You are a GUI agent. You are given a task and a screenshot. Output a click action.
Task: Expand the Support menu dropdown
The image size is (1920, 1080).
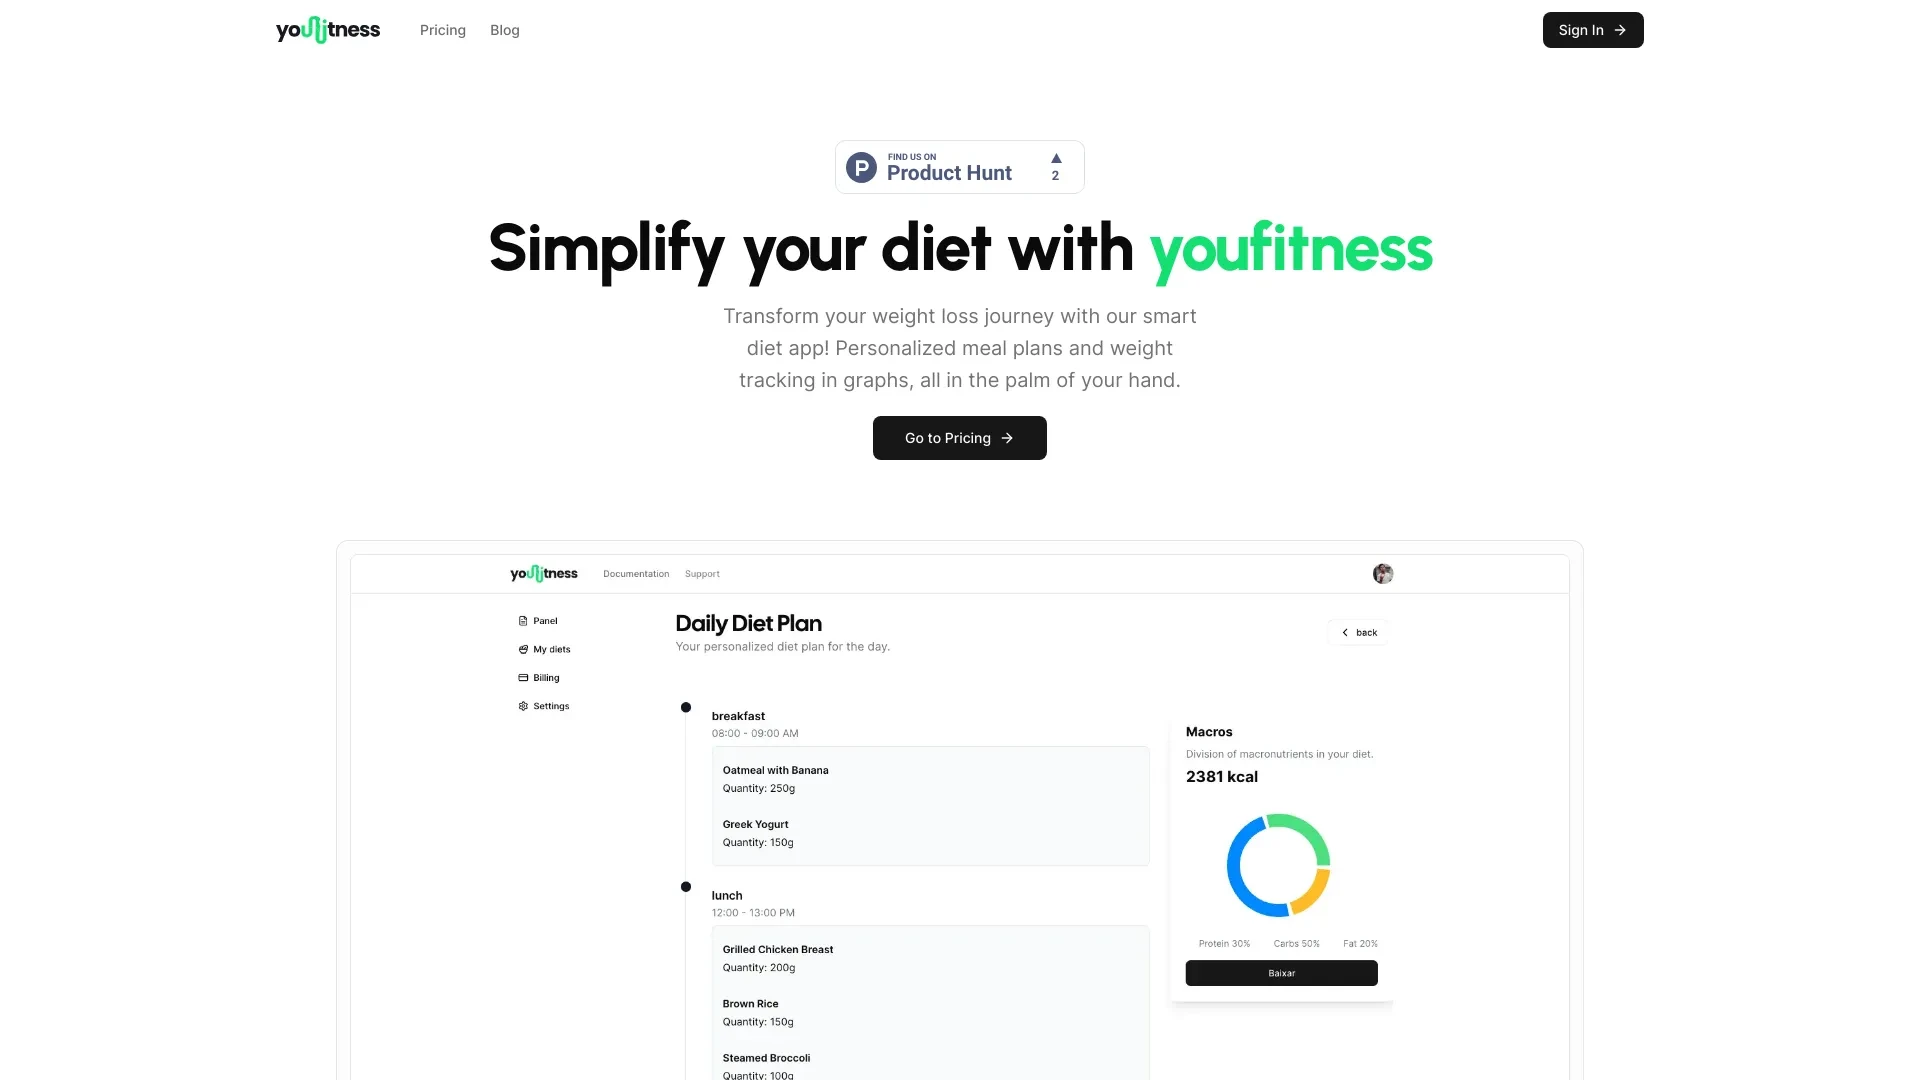tap(702, 572)
